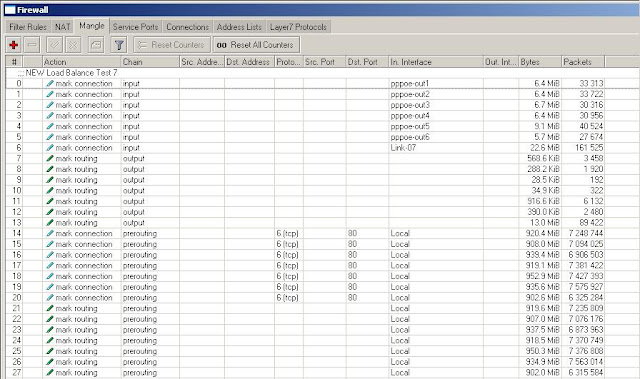640x379 pixels.
Task: Click '7 575 927' packets value
Action: pos(586,287)
